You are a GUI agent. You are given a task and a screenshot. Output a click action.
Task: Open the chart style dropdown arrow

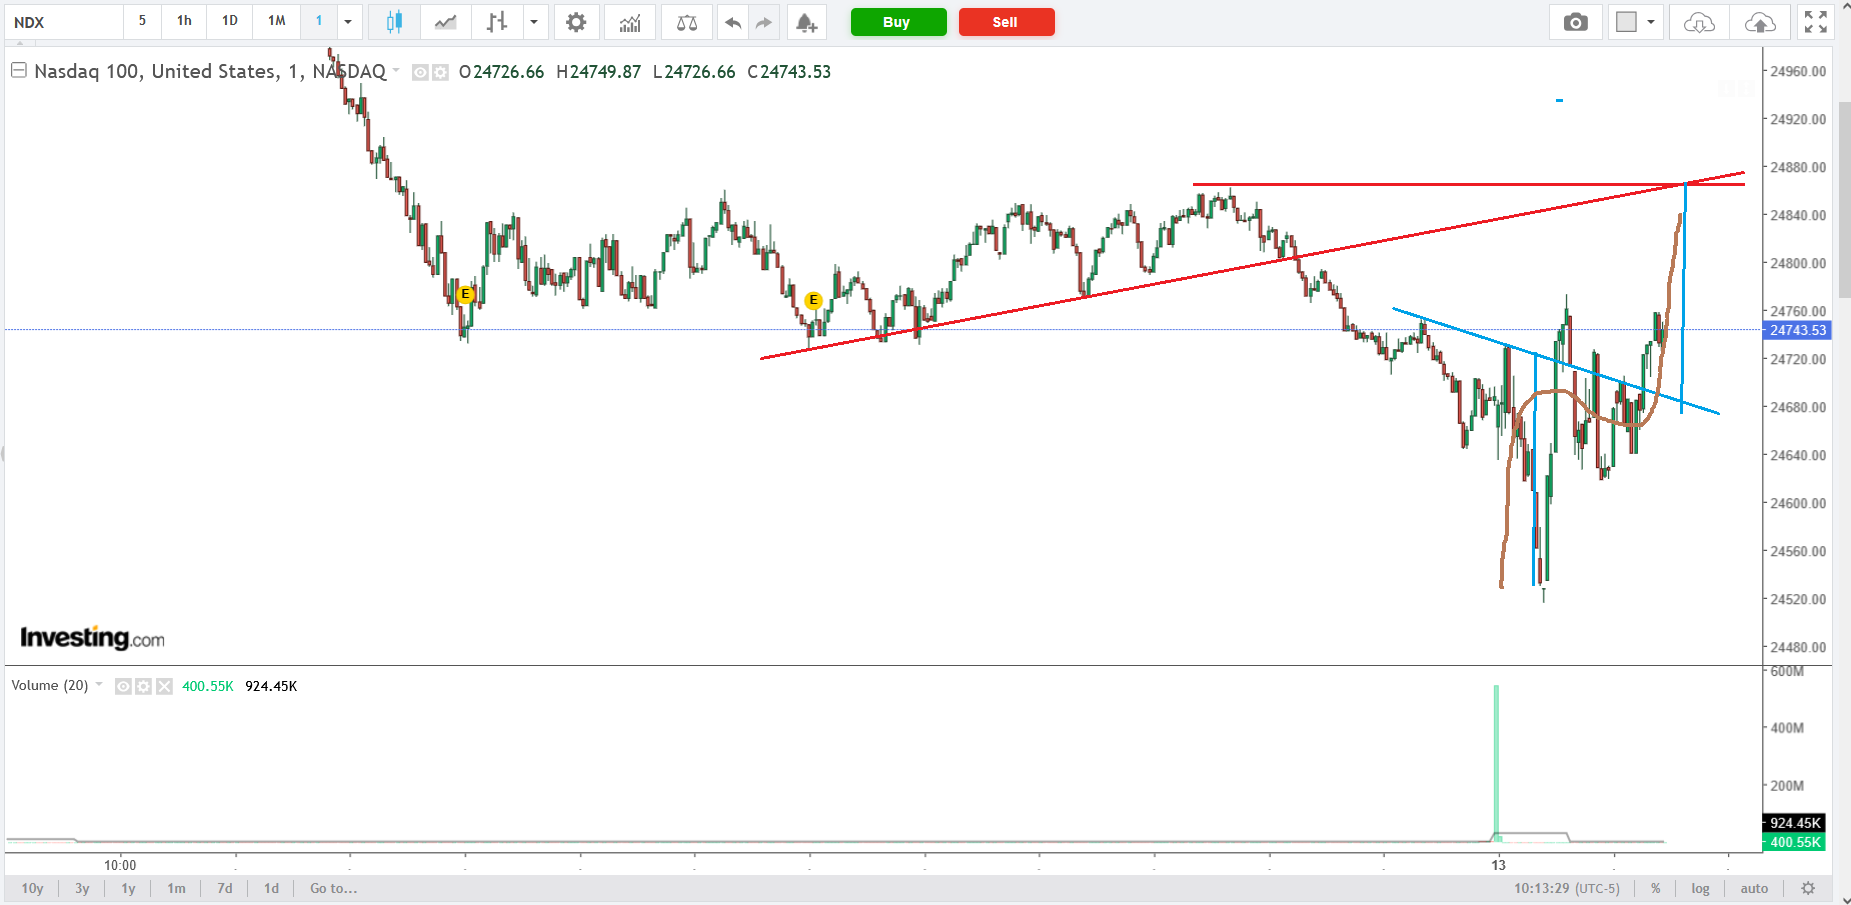(x=534, y=22)
